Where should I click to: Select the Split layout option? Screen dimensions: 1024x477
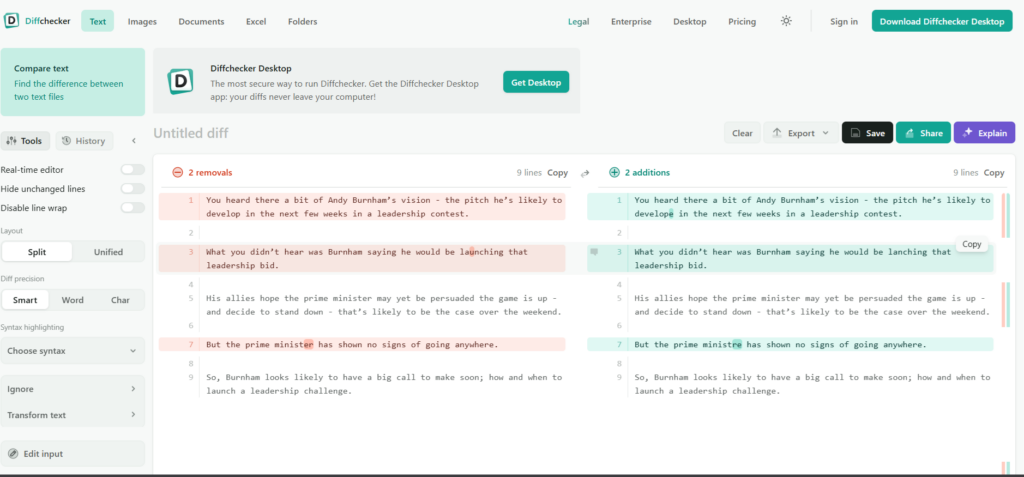click(37, 252)
